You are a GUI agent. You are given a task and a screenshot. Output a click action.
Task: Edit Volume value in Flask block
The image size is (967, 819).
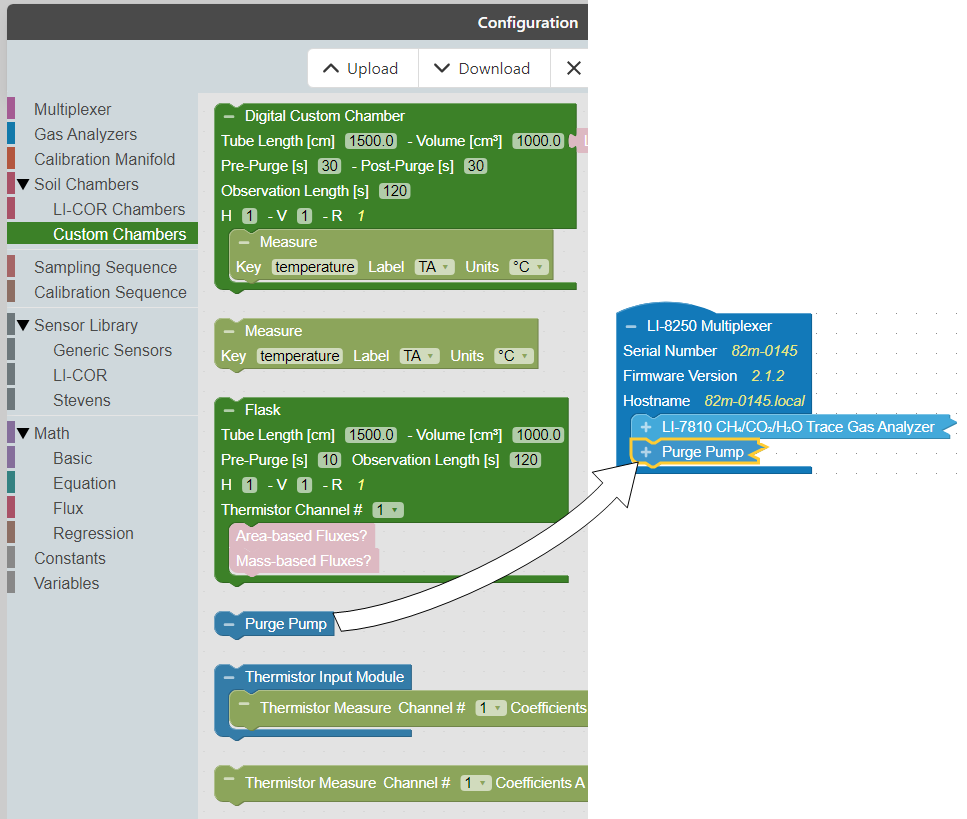coord(538,435)
